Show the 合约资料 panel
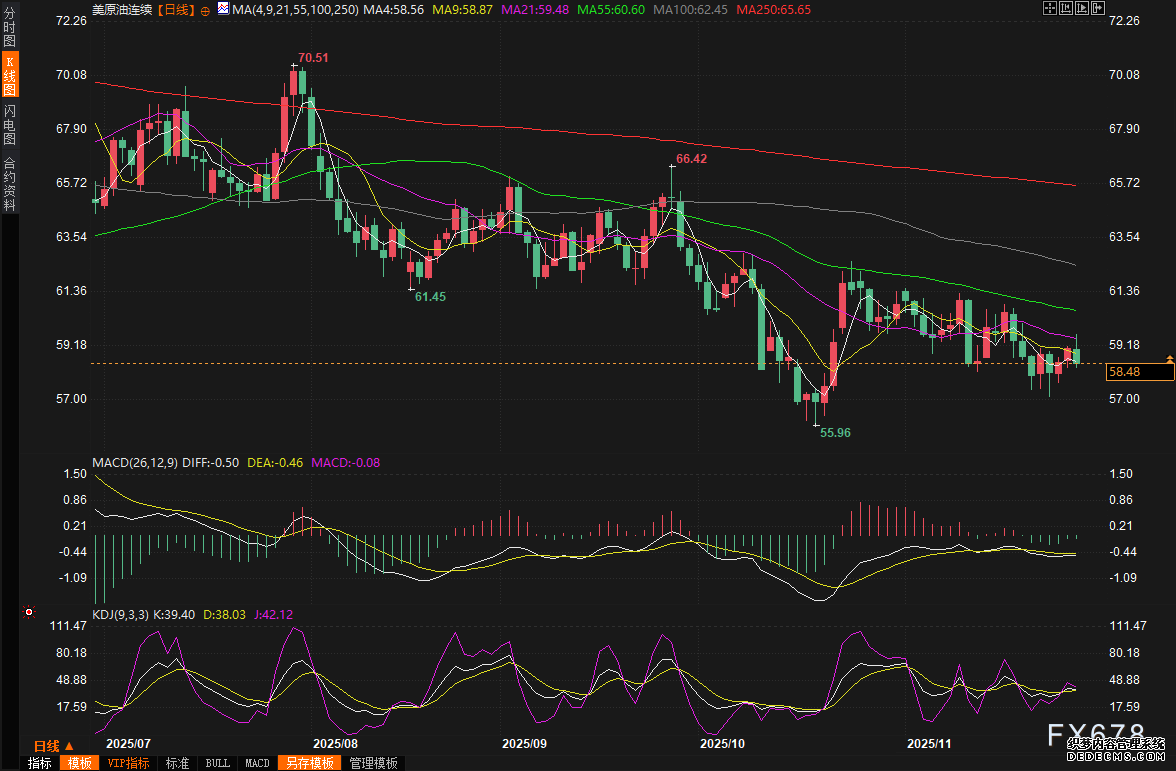The image size is (1176, 771). [x=10, y=182]
